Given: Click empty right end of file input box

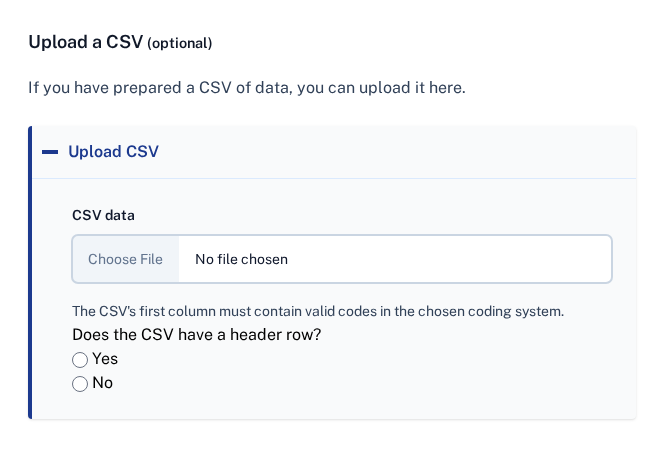Looking at the screenshot, I should tap(520, 259).
